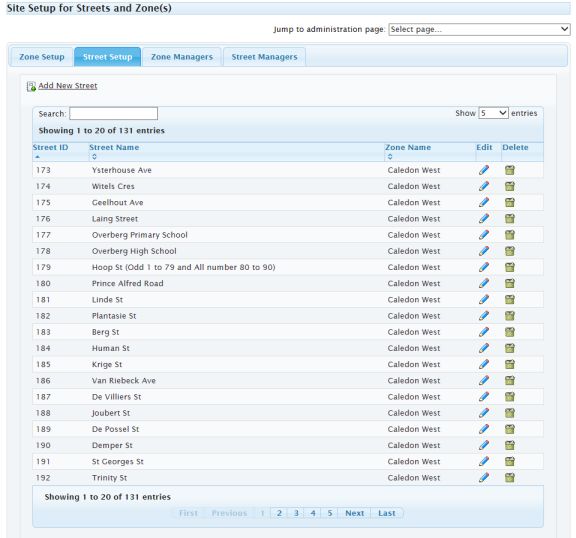
Task: Click the Add New Street link
Action: point(68,86)
